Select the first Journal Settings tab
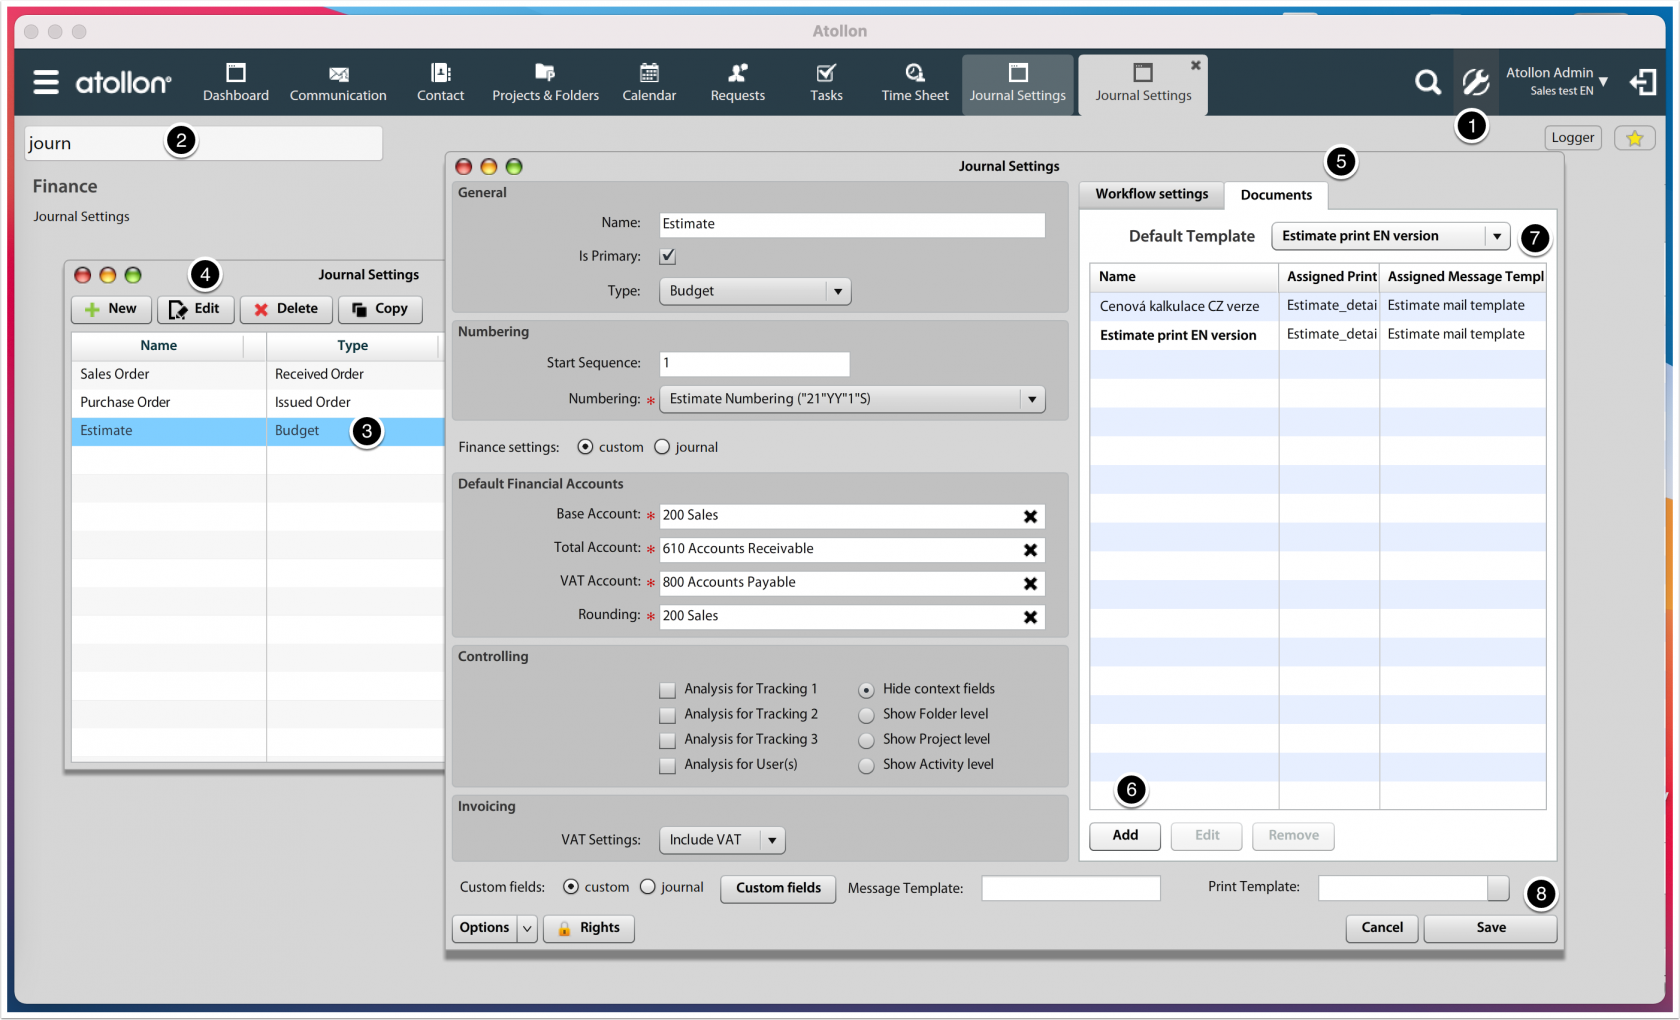Screen dimensions: 1680x1020 tap(1017, 85)
